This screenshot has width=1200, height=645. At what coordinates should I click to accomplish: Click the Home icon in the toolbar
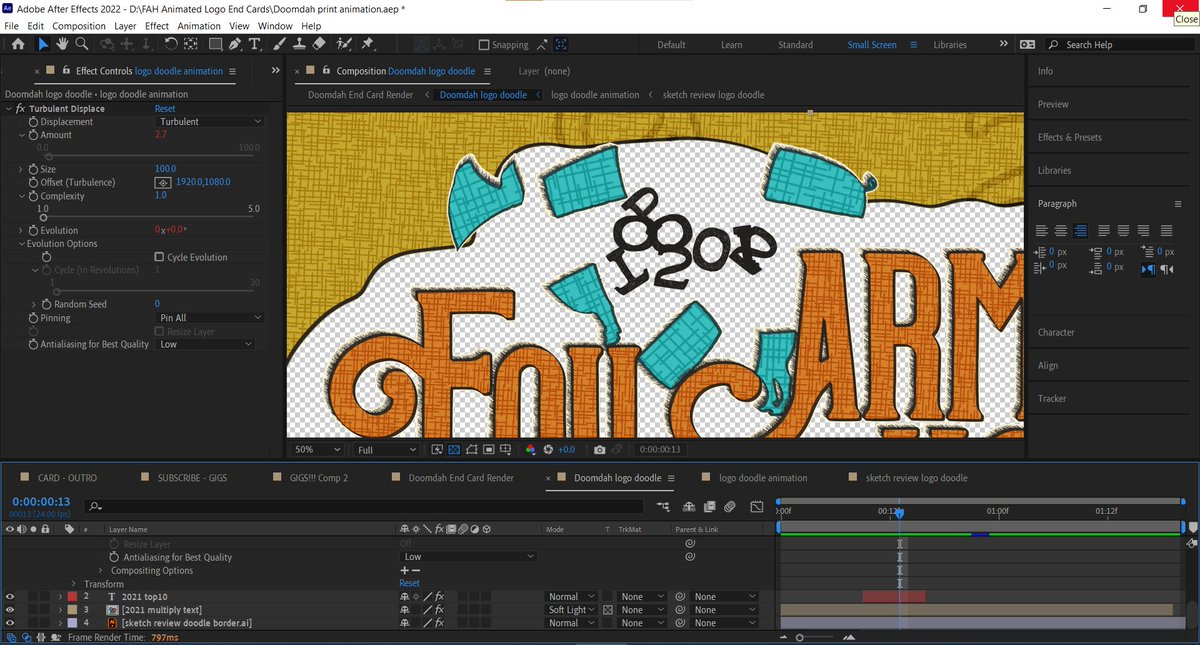coord(18,44)
